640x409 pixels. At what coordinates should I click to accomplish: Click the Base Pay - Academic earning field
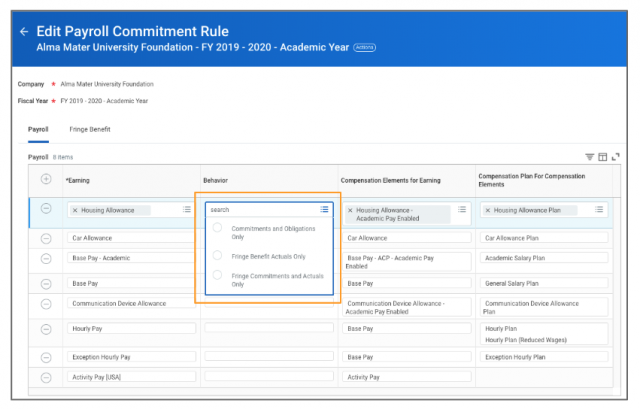(131, 258)
